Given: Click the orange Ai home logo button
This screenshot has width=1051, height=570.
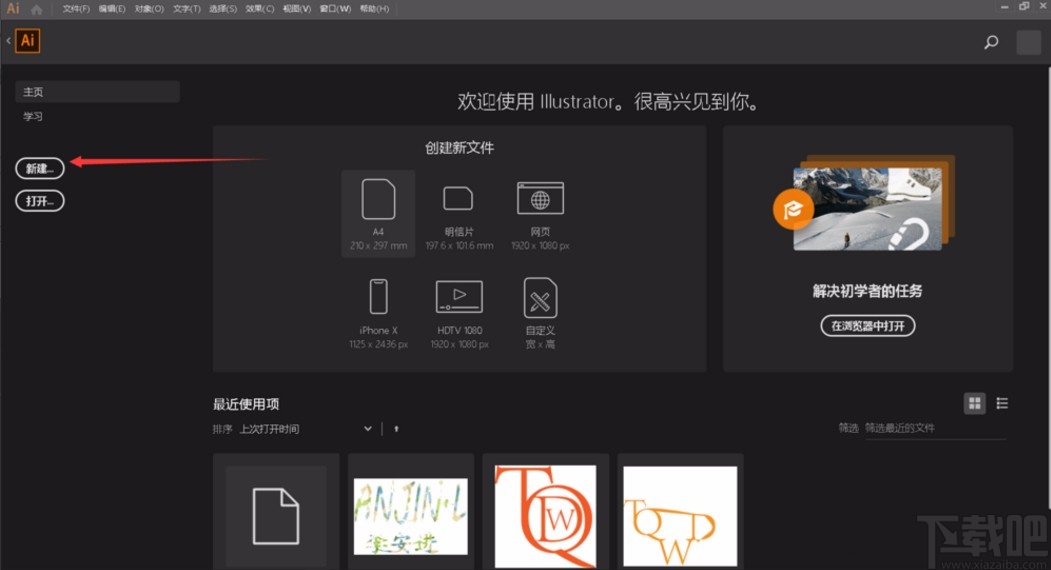Looking at the screenshot, I should click(27, 40).
